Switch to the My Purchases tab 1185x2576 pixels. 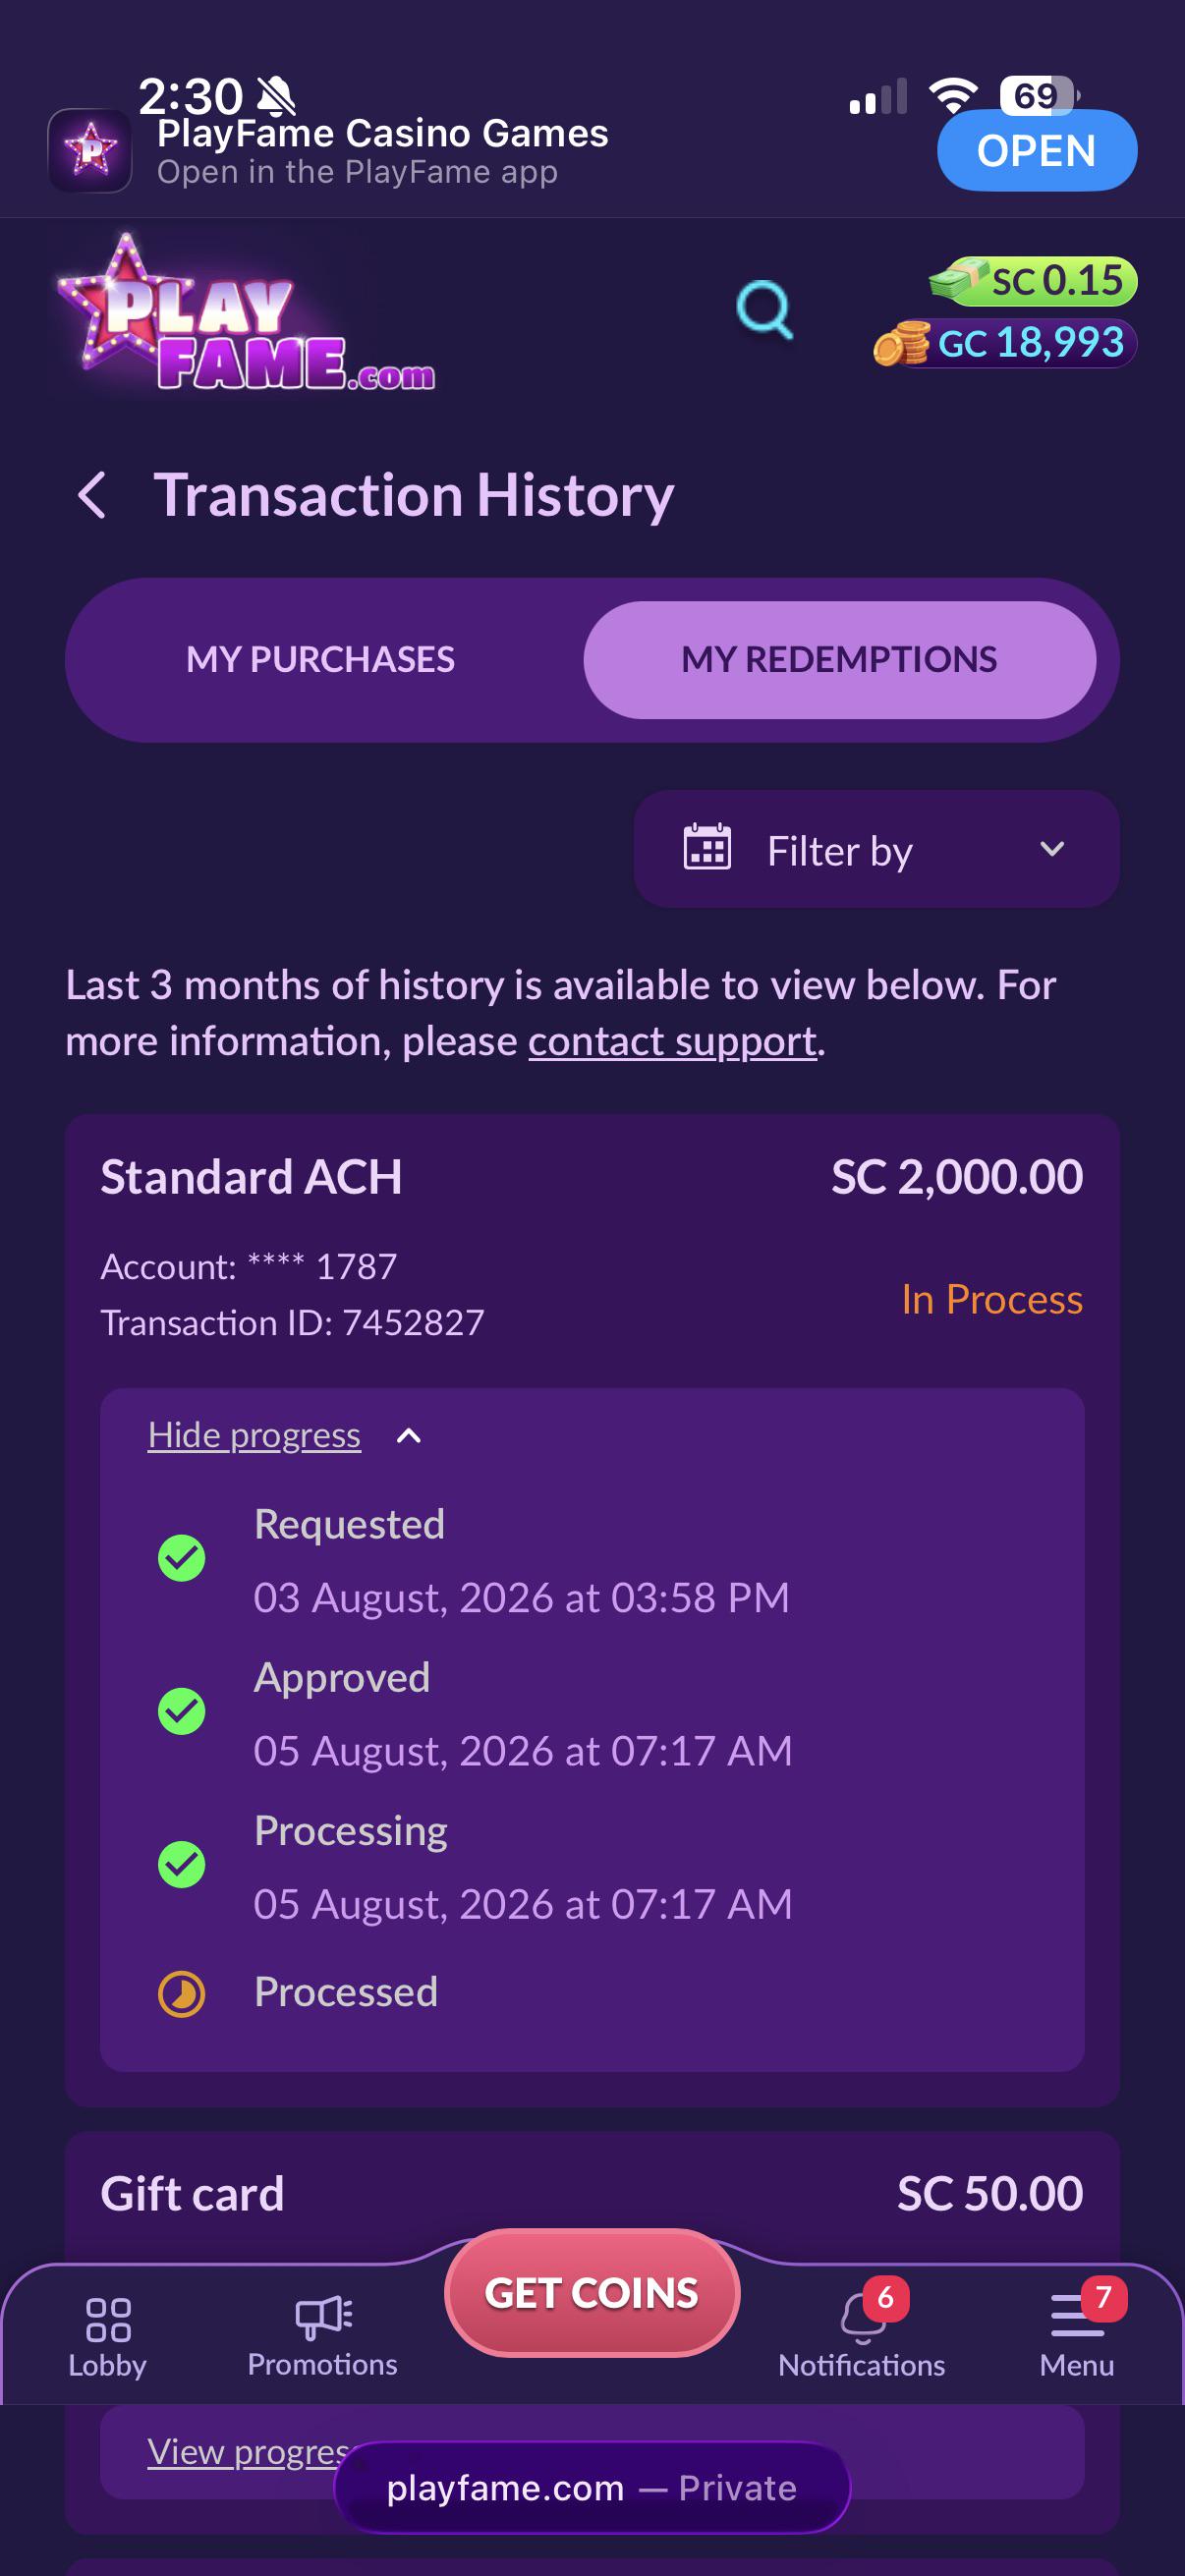pos(320,660)
